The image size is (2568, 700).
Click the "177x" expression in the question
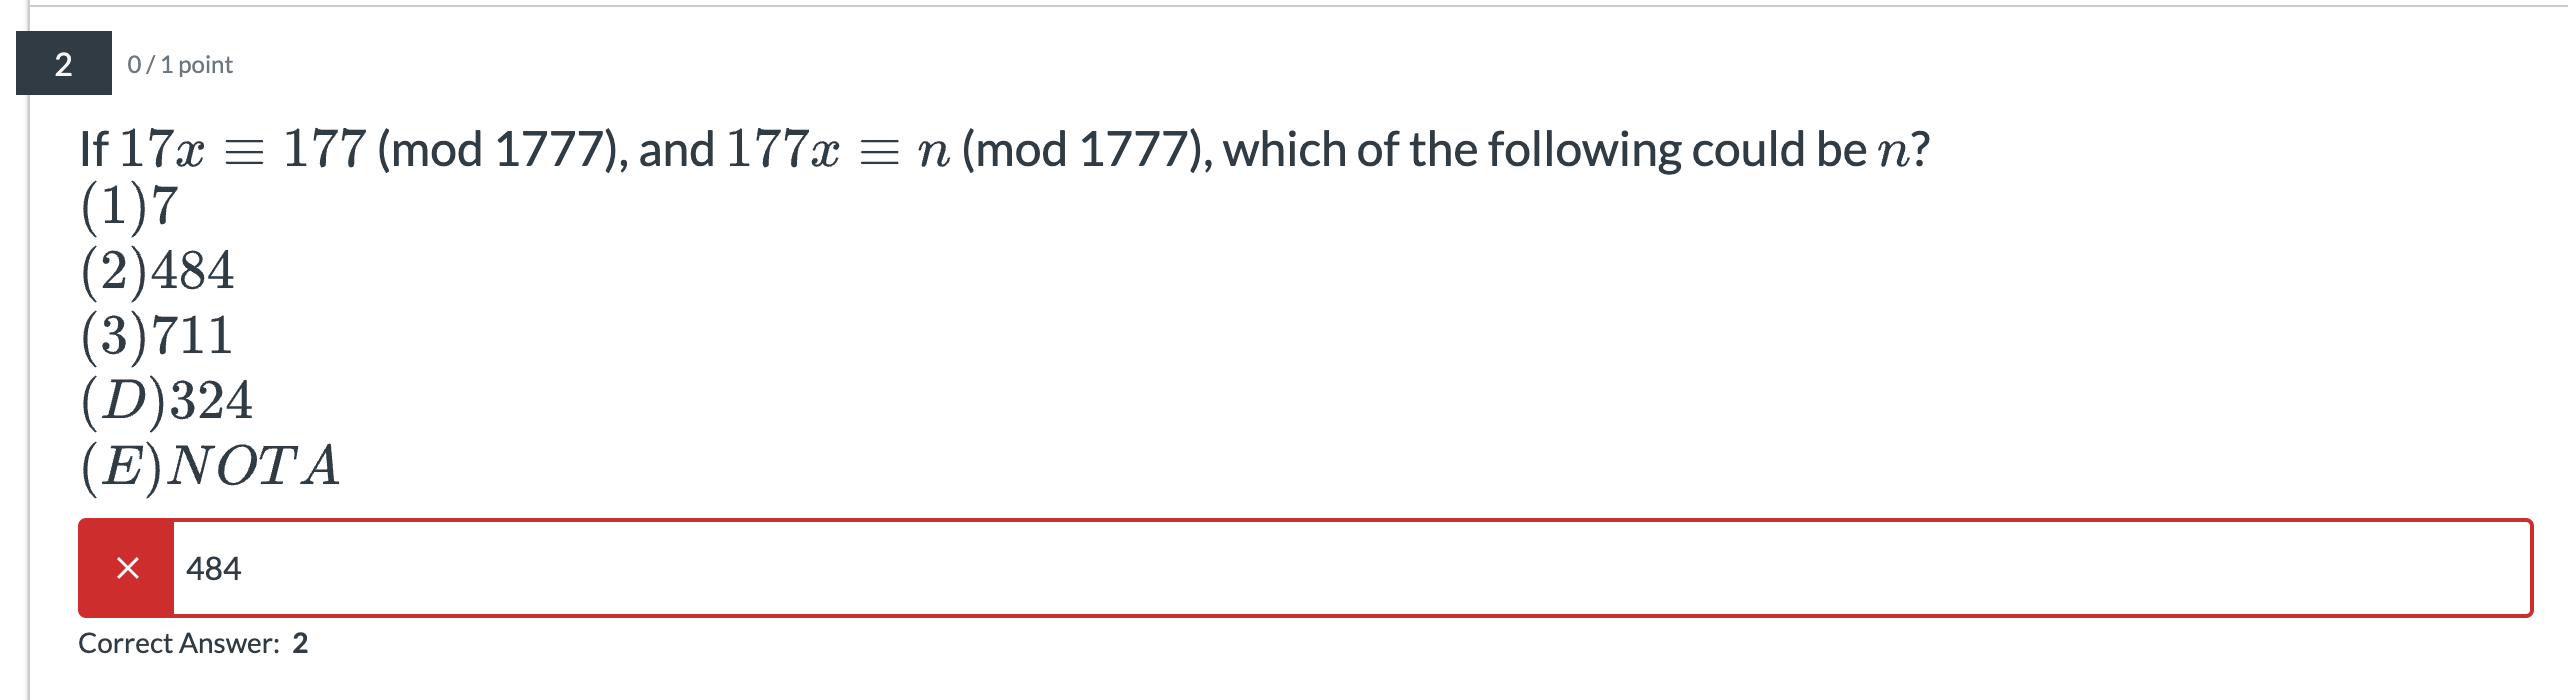(x=783, y=150)
